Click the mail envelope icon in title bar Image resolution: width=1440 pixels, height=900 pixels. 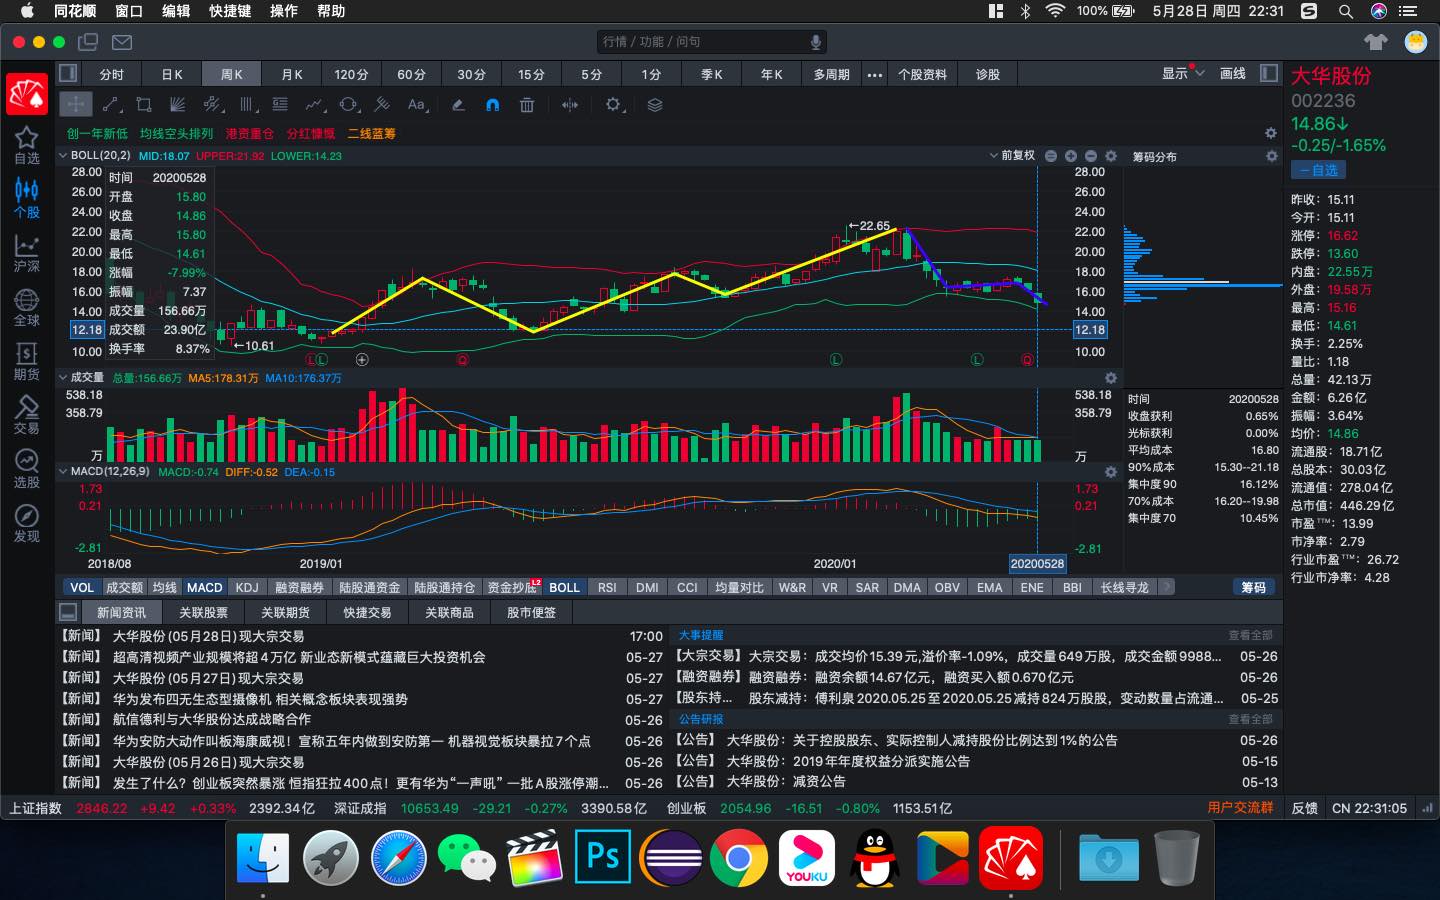coord(122,42)
